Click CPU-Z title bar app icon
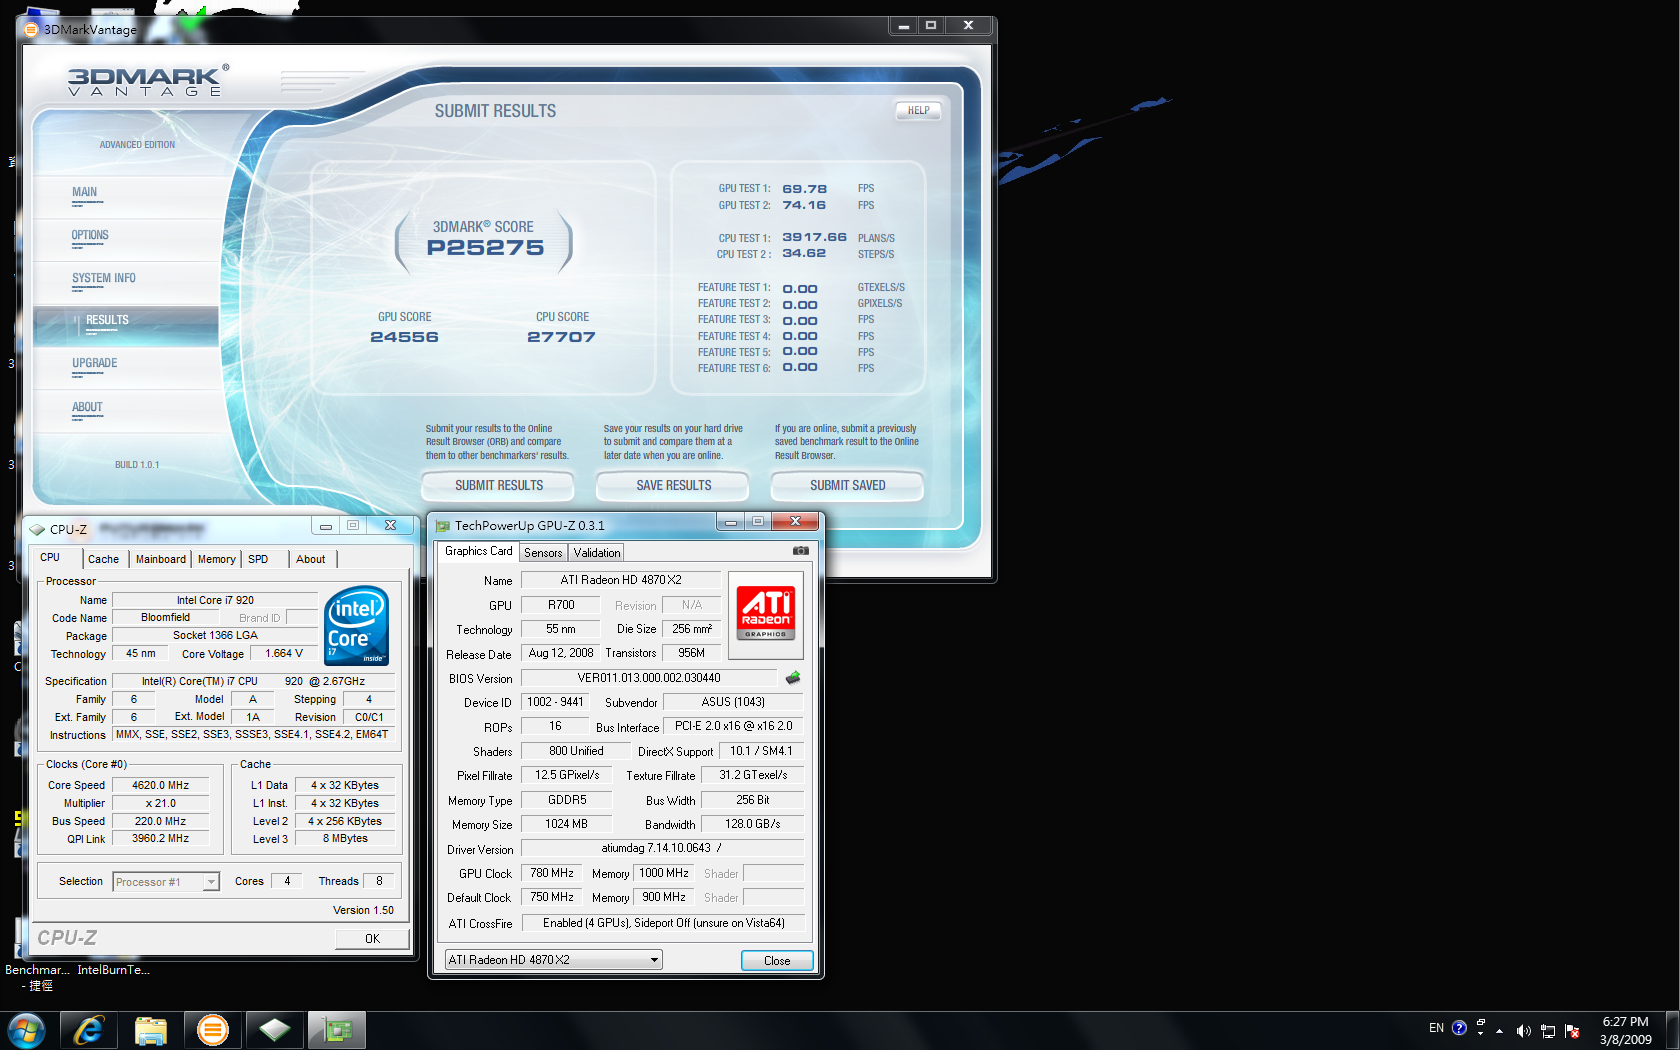1680x1050 pixels. pos(37,530)
